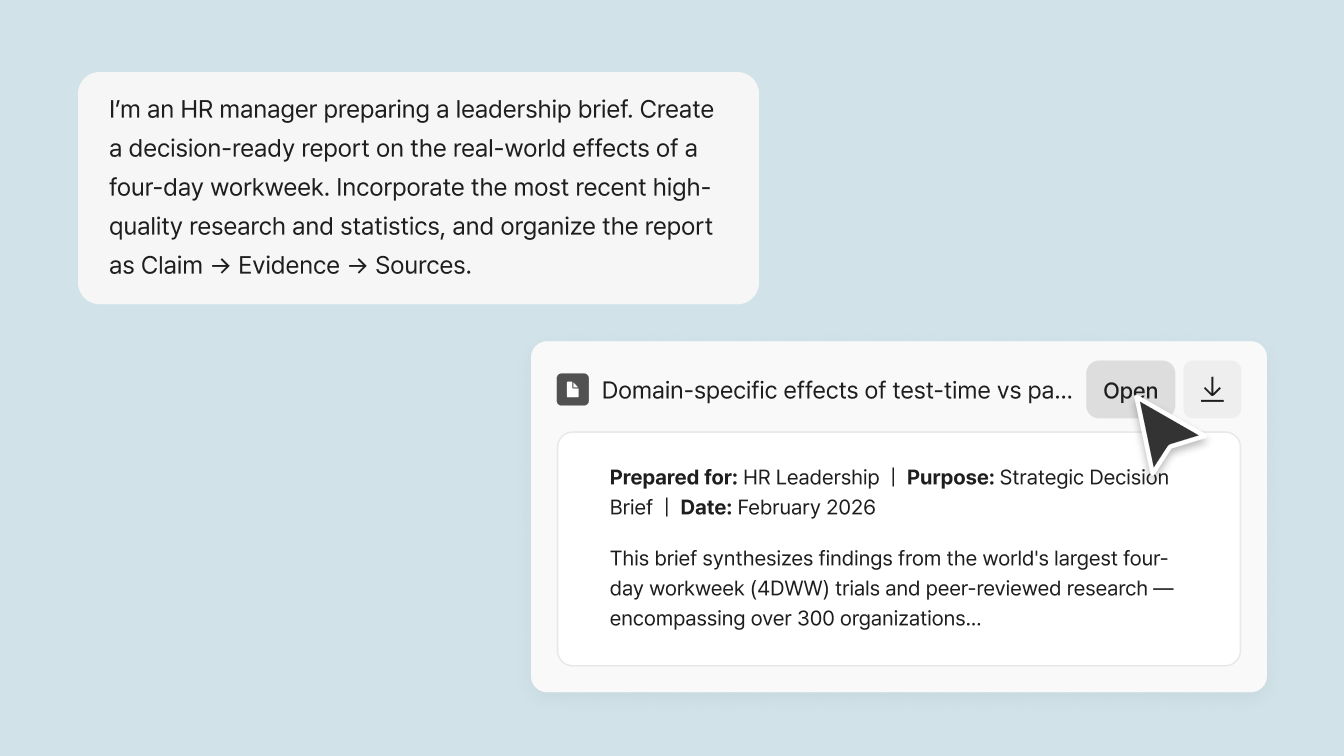This screenshot has width=1344, height=756.
Task: Click the 'Date:' bold label
Action: [x=706, y=507]
